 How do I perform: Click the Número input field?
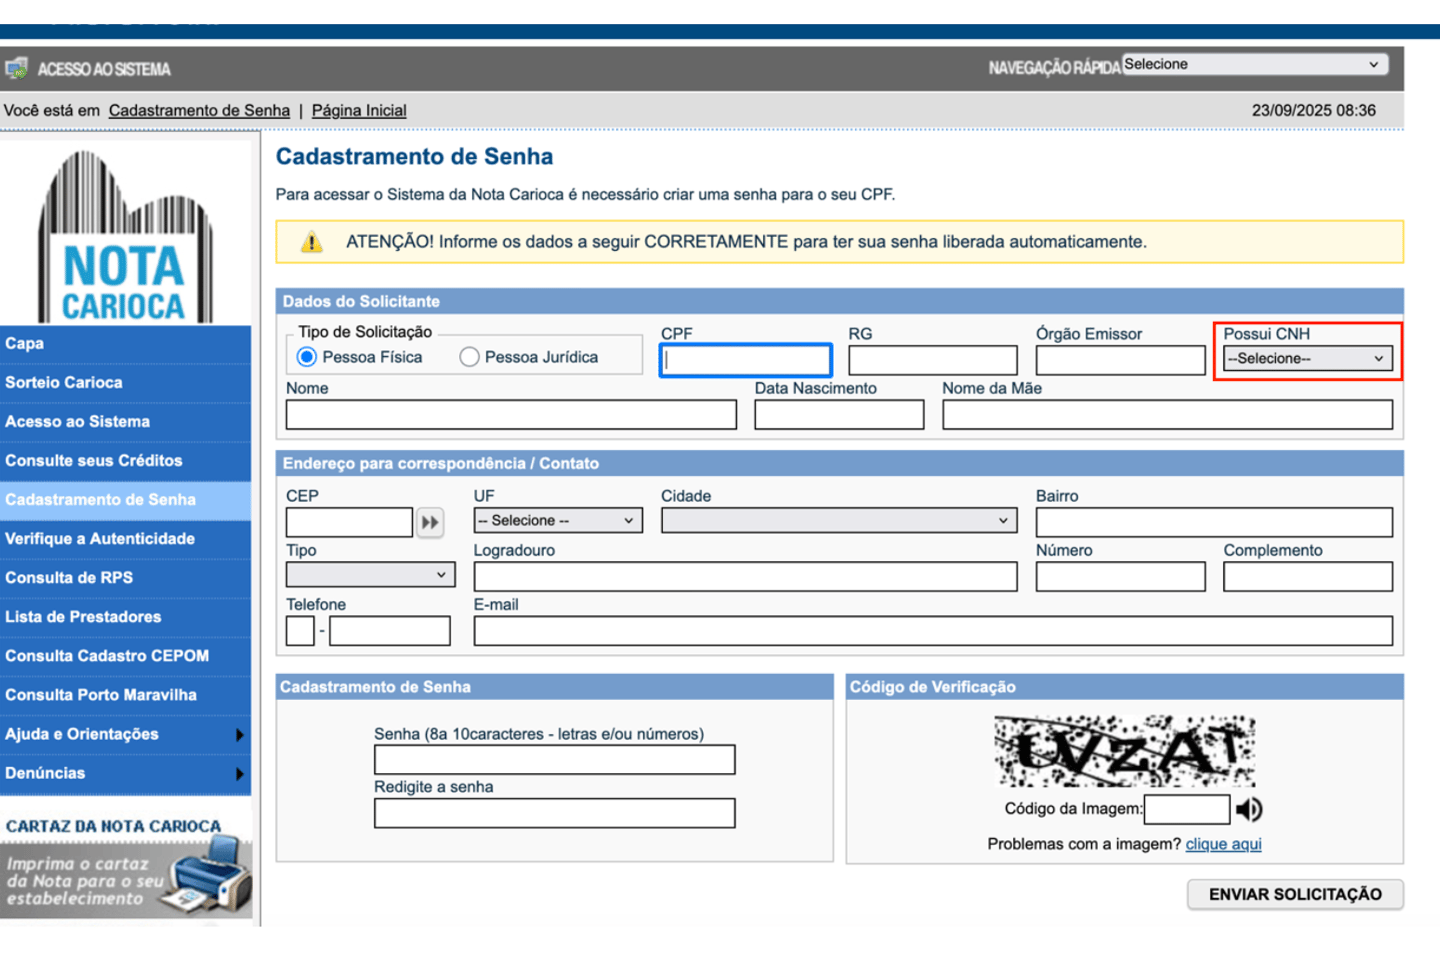click(1120, 576)
